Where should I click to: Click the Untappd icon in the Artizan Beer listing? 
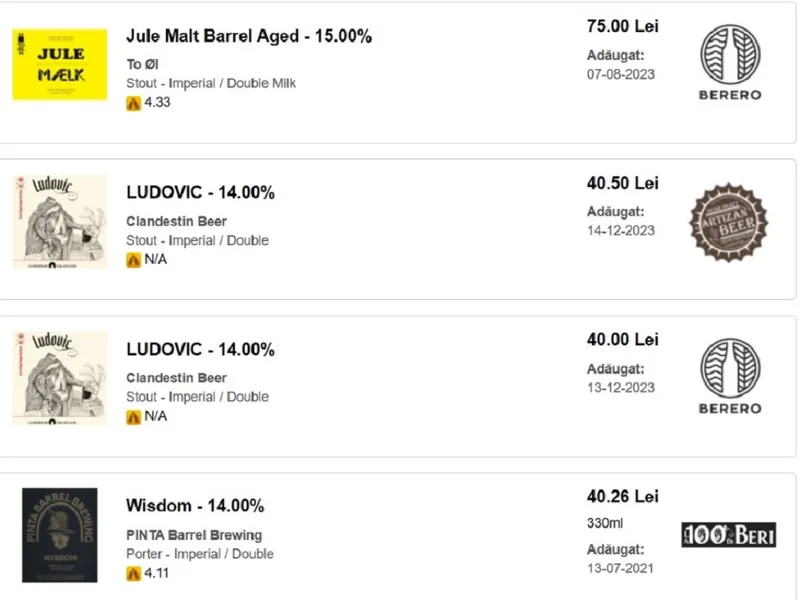[133, 260]
